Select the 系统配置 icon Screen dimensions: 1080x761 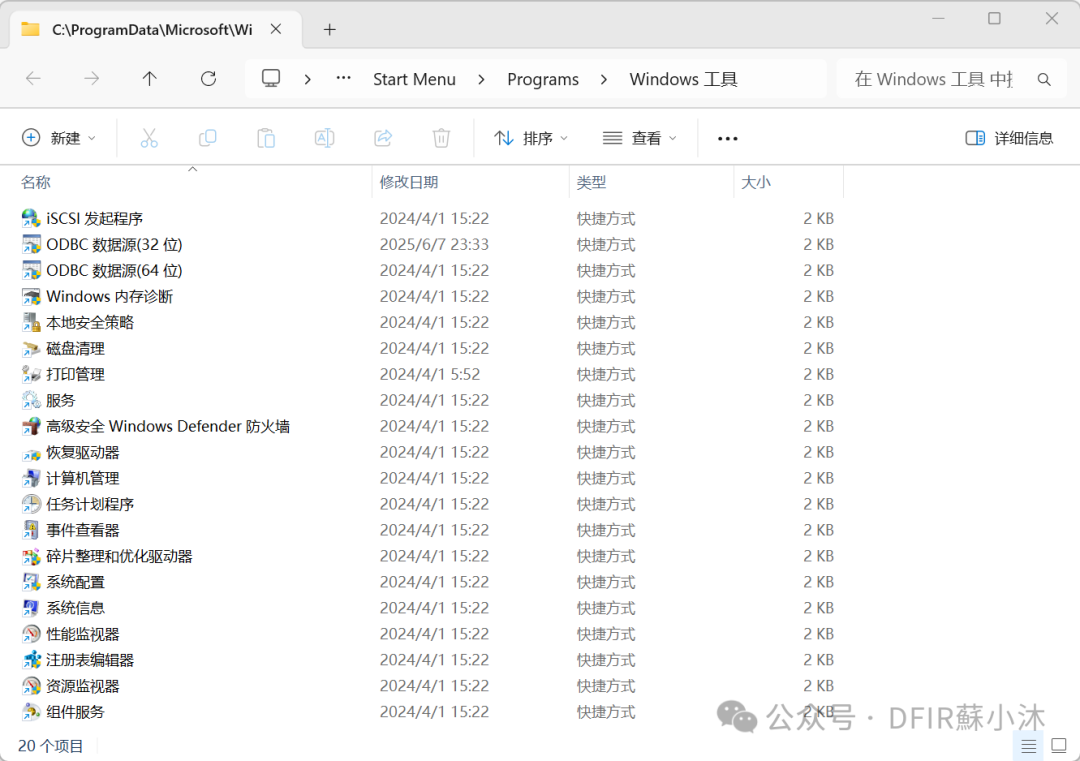(x=31, y=582)
